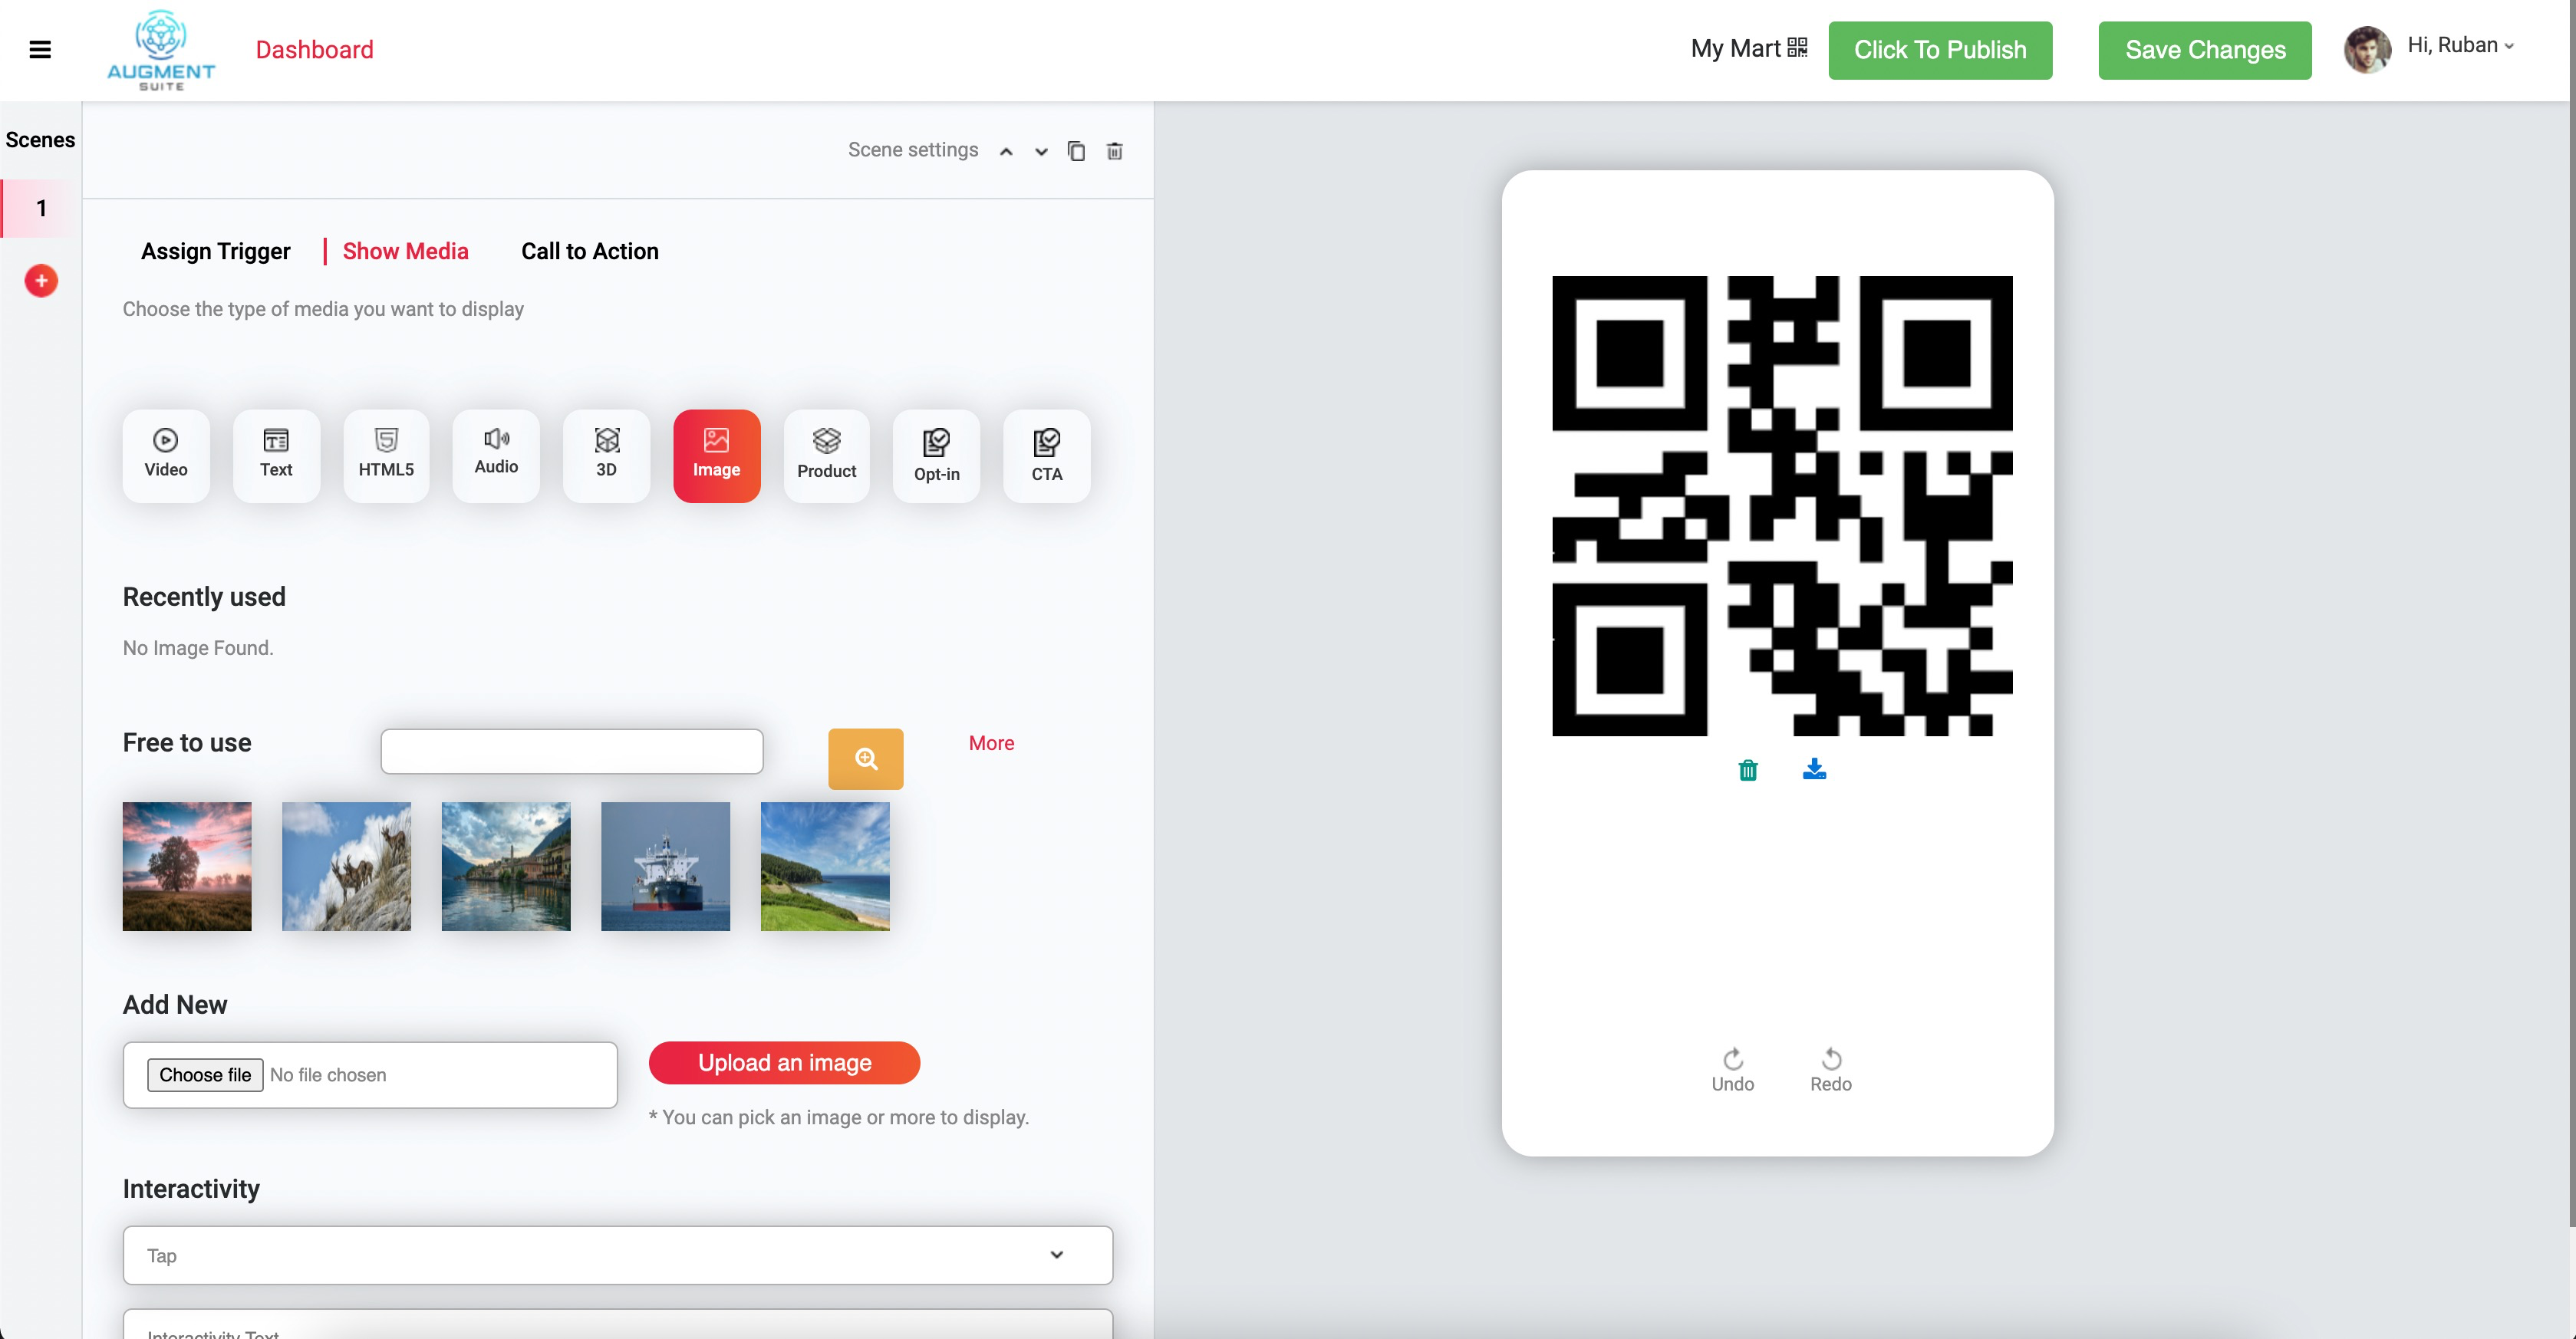
Task: Go to the Dashboard
Action: 314,50
